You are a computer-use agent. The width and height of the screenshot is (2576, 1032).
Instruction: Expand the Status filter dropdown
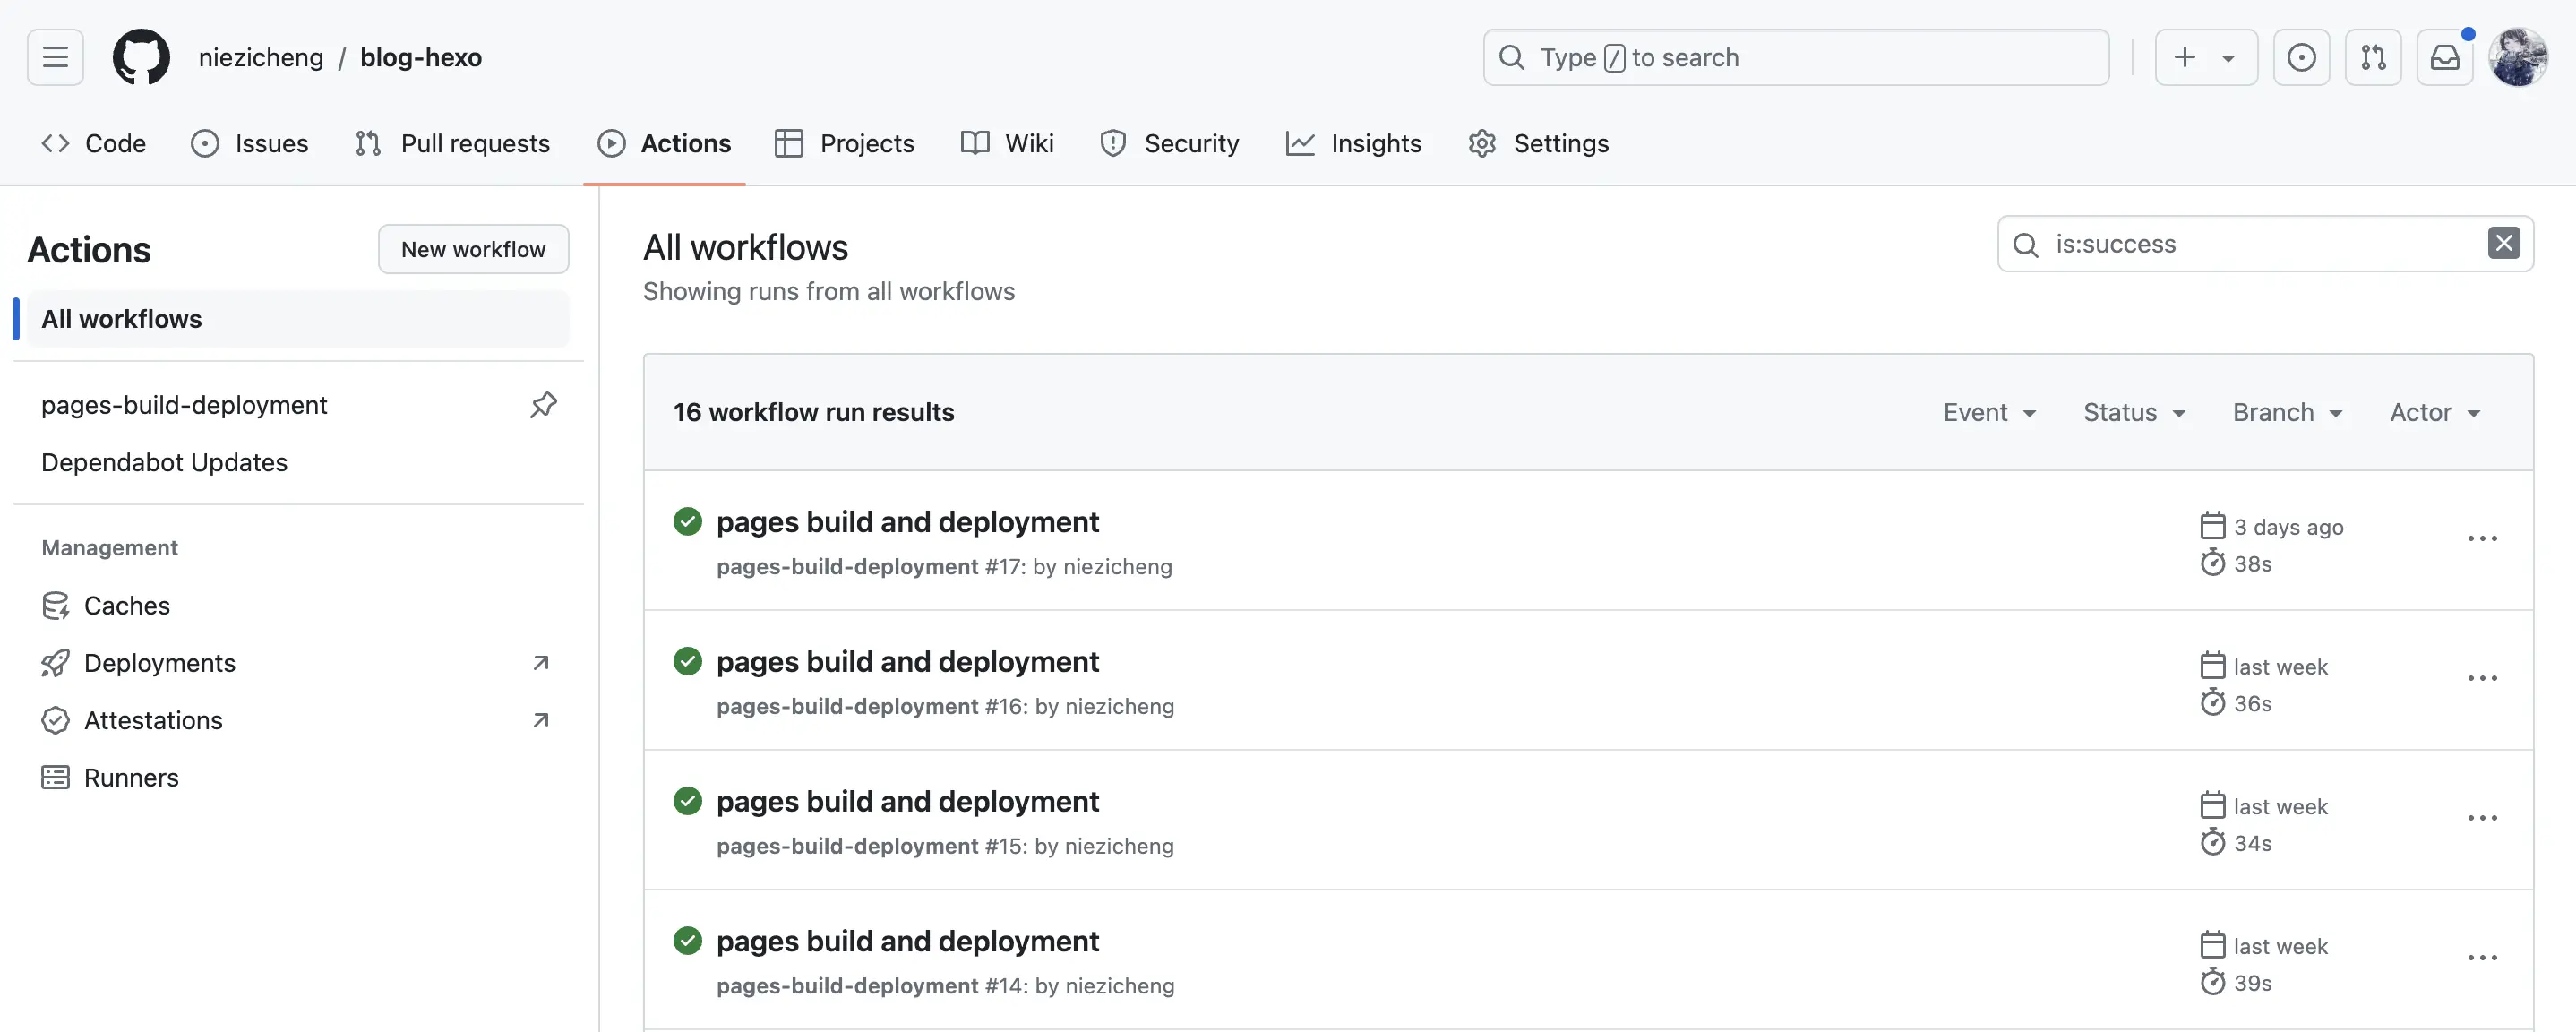(2134, 412)
